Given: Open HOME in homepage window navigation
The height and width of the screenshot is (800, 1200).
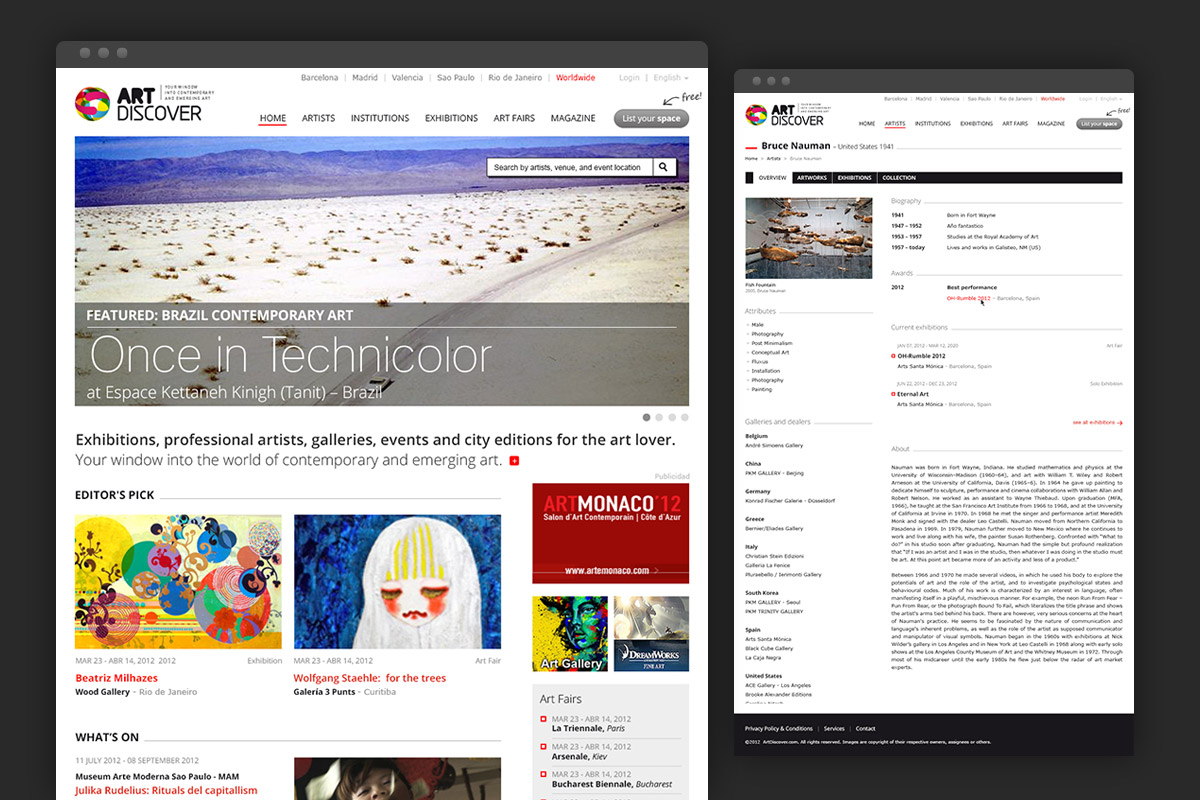Looking at the screenshot, I should click(273, 118).
